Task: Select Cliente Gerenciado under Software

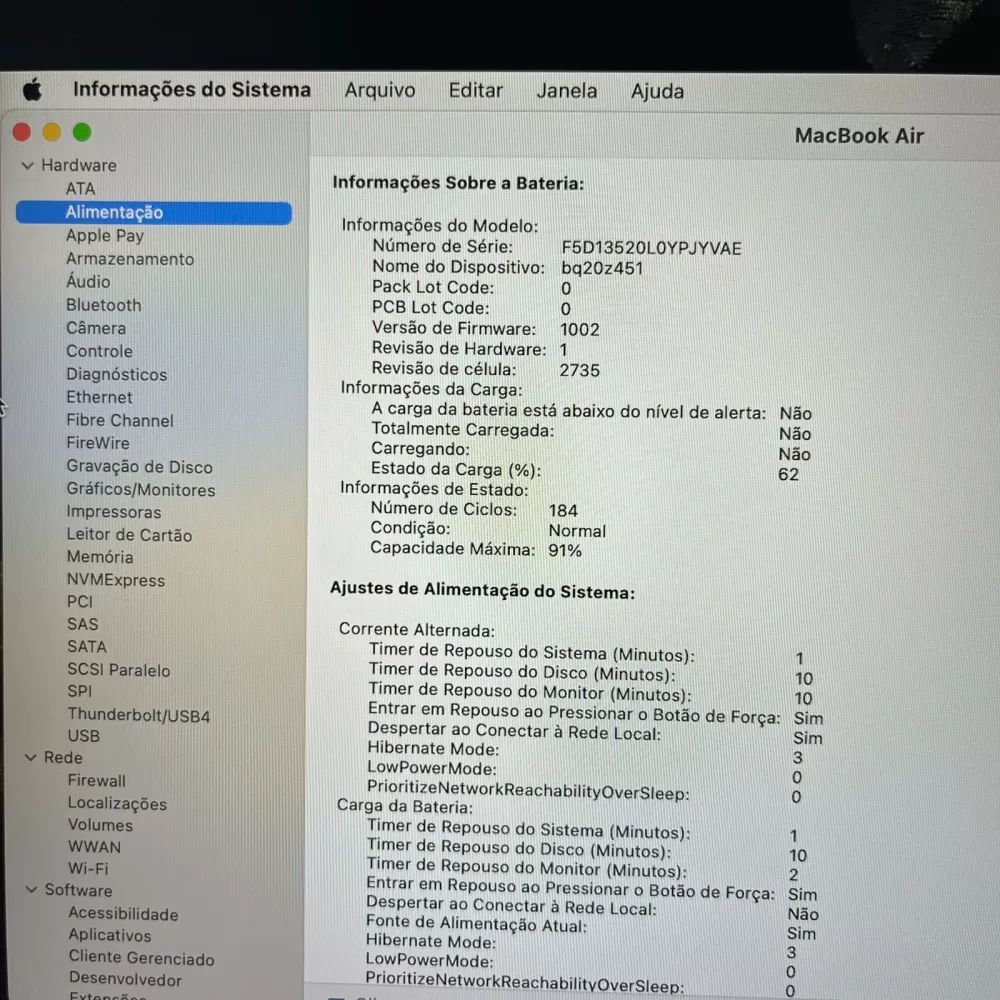Action: pos(142,958)
